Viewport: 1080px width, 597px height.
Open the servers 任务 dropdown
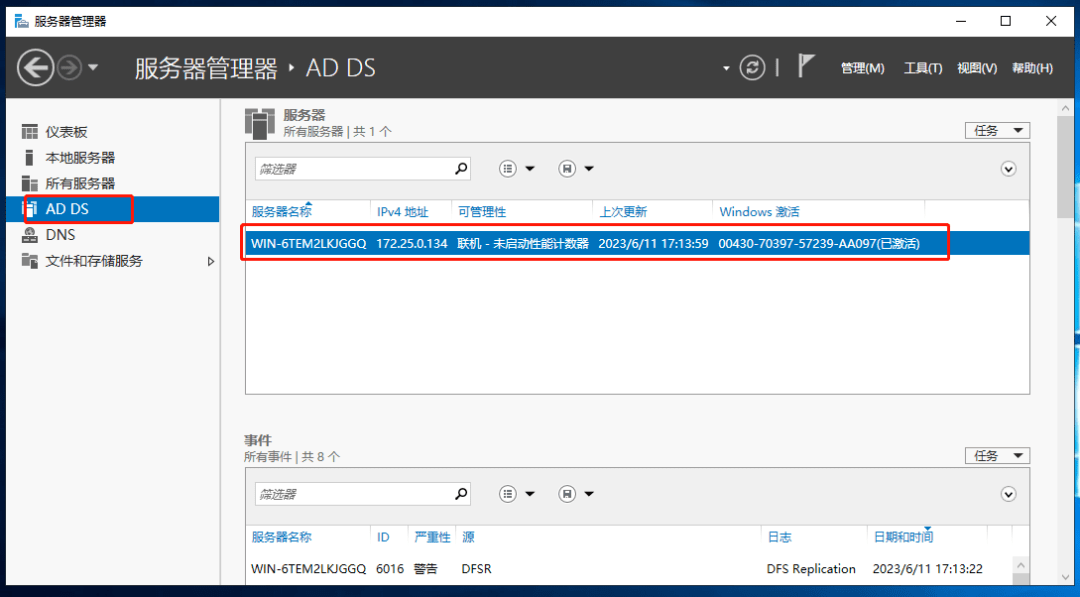point(997,131)
